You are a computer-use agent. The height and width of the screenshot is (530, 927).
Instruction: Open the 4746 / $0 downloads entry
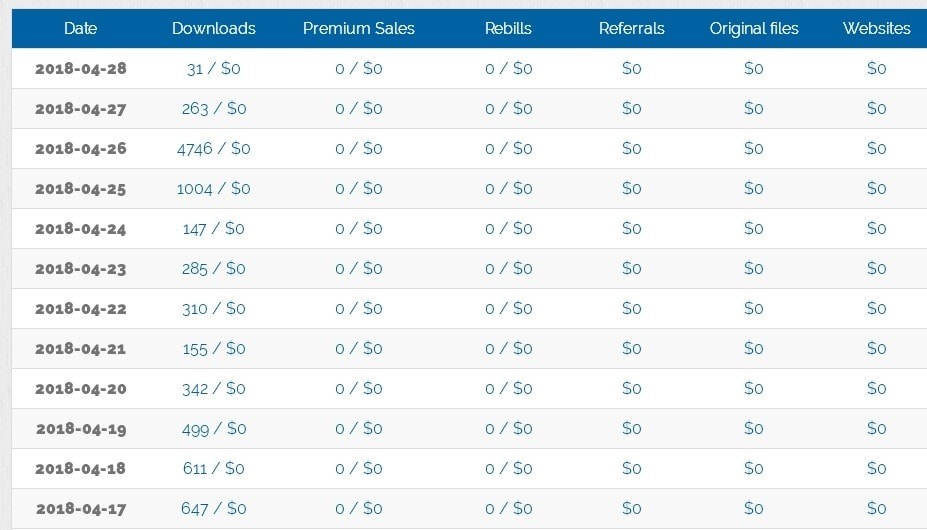tap(214, 148)
